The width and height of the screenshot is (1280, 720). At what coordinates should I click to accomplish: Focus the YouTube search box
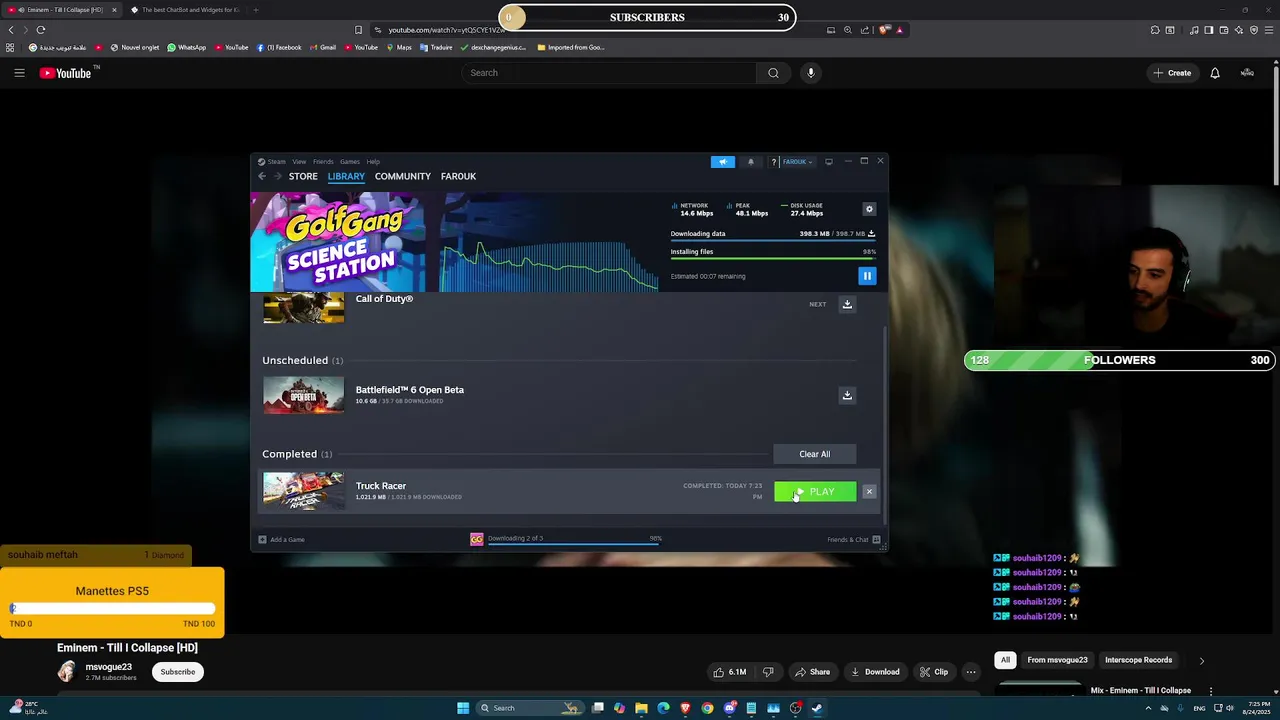(x=608, y=73)
